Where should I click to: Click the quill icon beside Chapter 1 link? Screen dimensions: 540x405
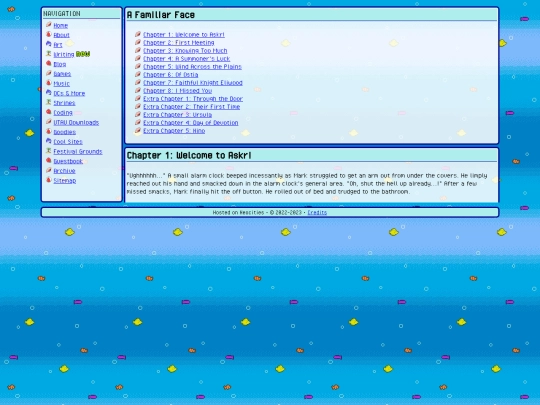pos(138,34)
